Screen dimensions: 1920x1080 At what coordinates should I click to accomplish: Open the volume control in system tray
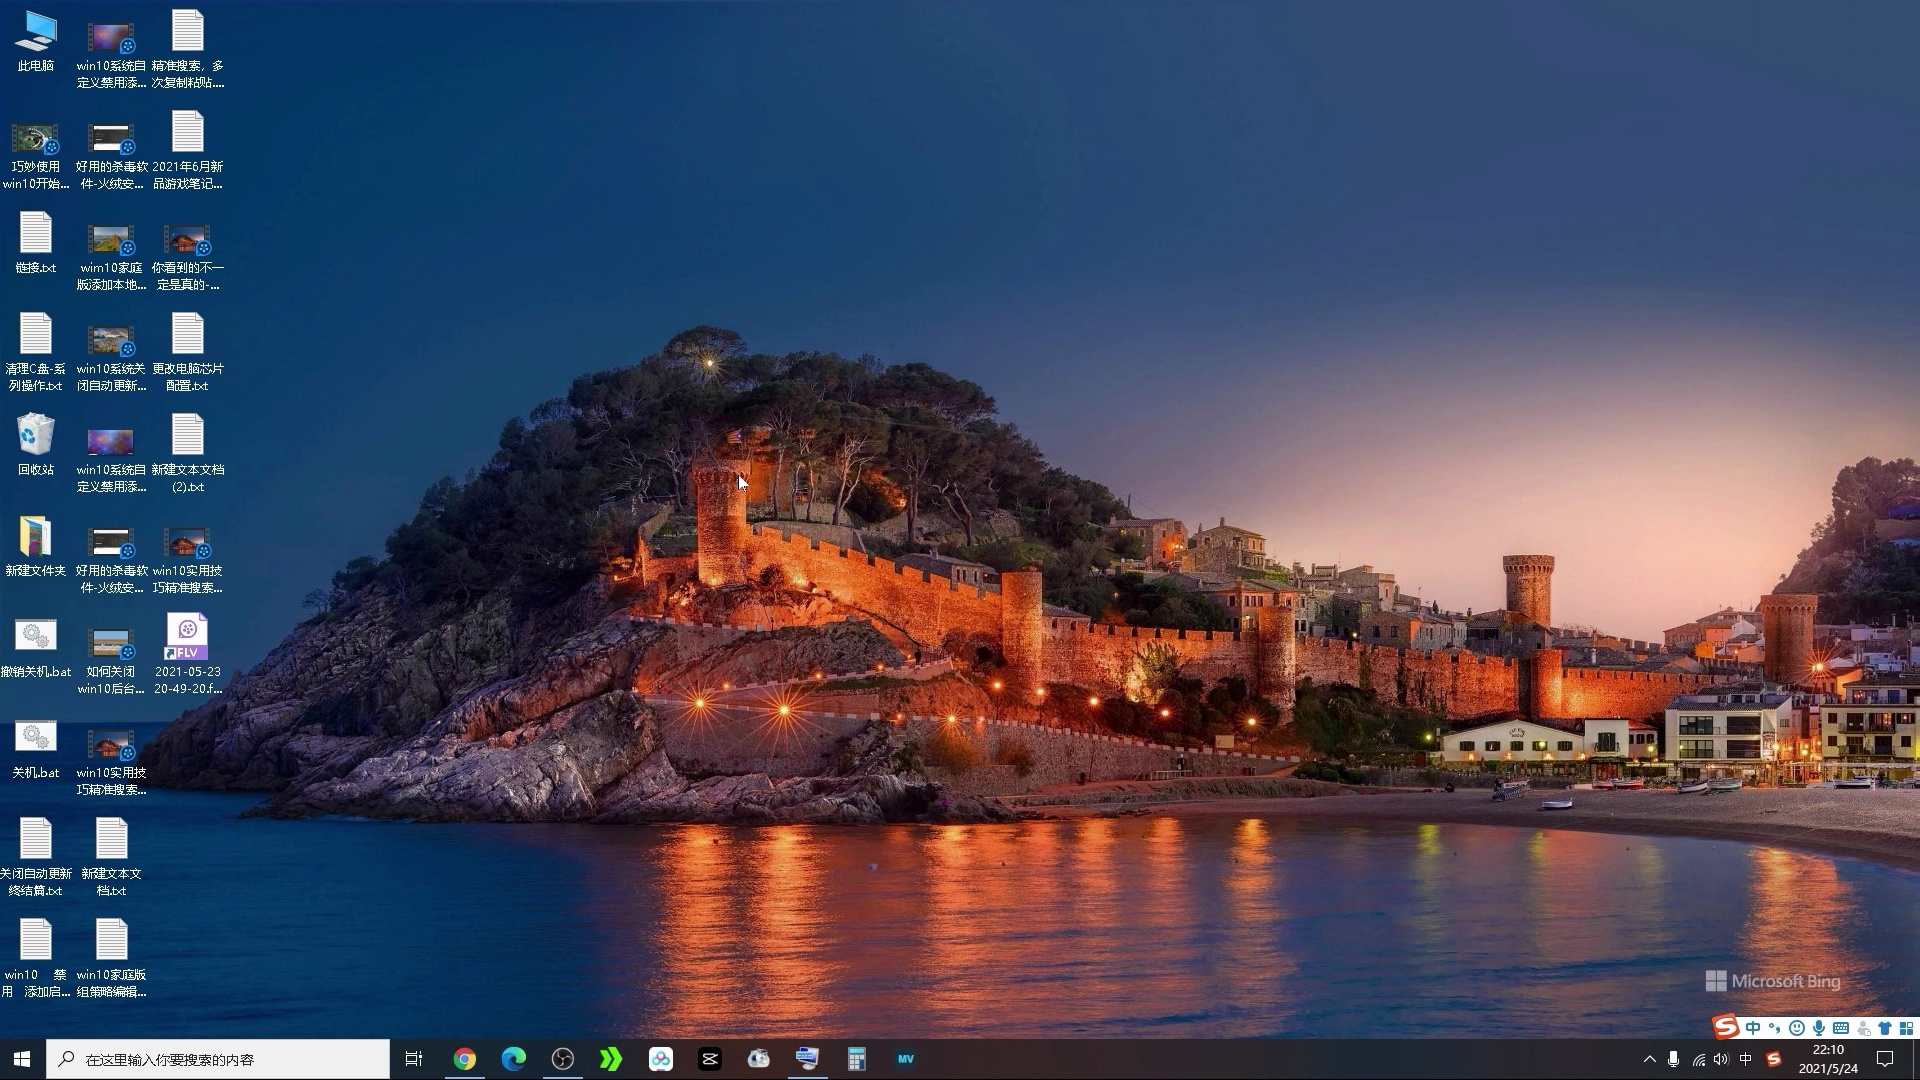point(1721,1059)
